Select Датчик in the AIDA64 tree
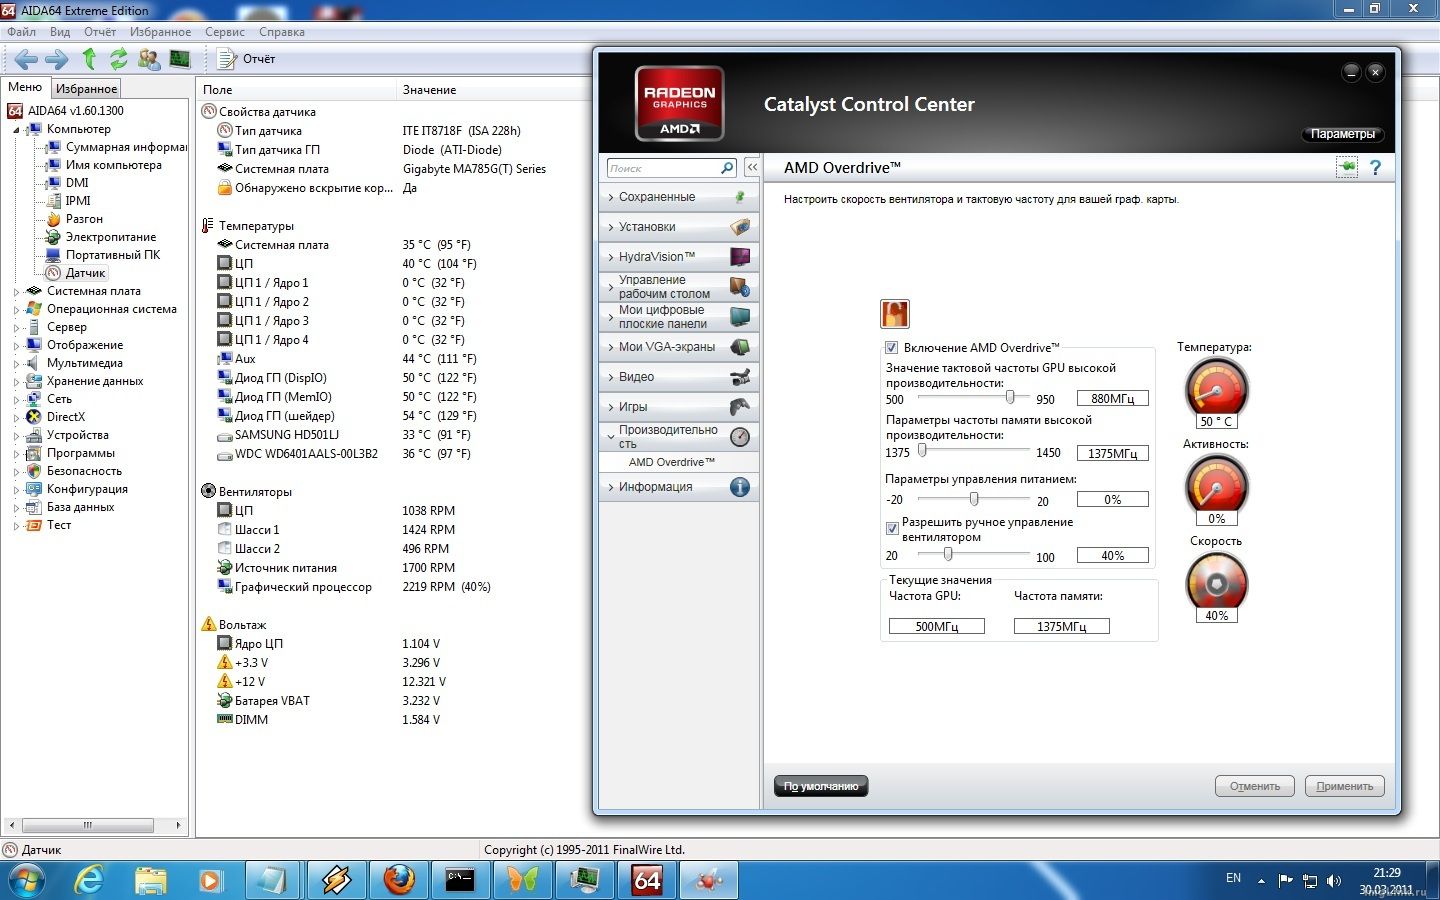1440x900 pixels. pyautogui.click(x=86, y=273)
